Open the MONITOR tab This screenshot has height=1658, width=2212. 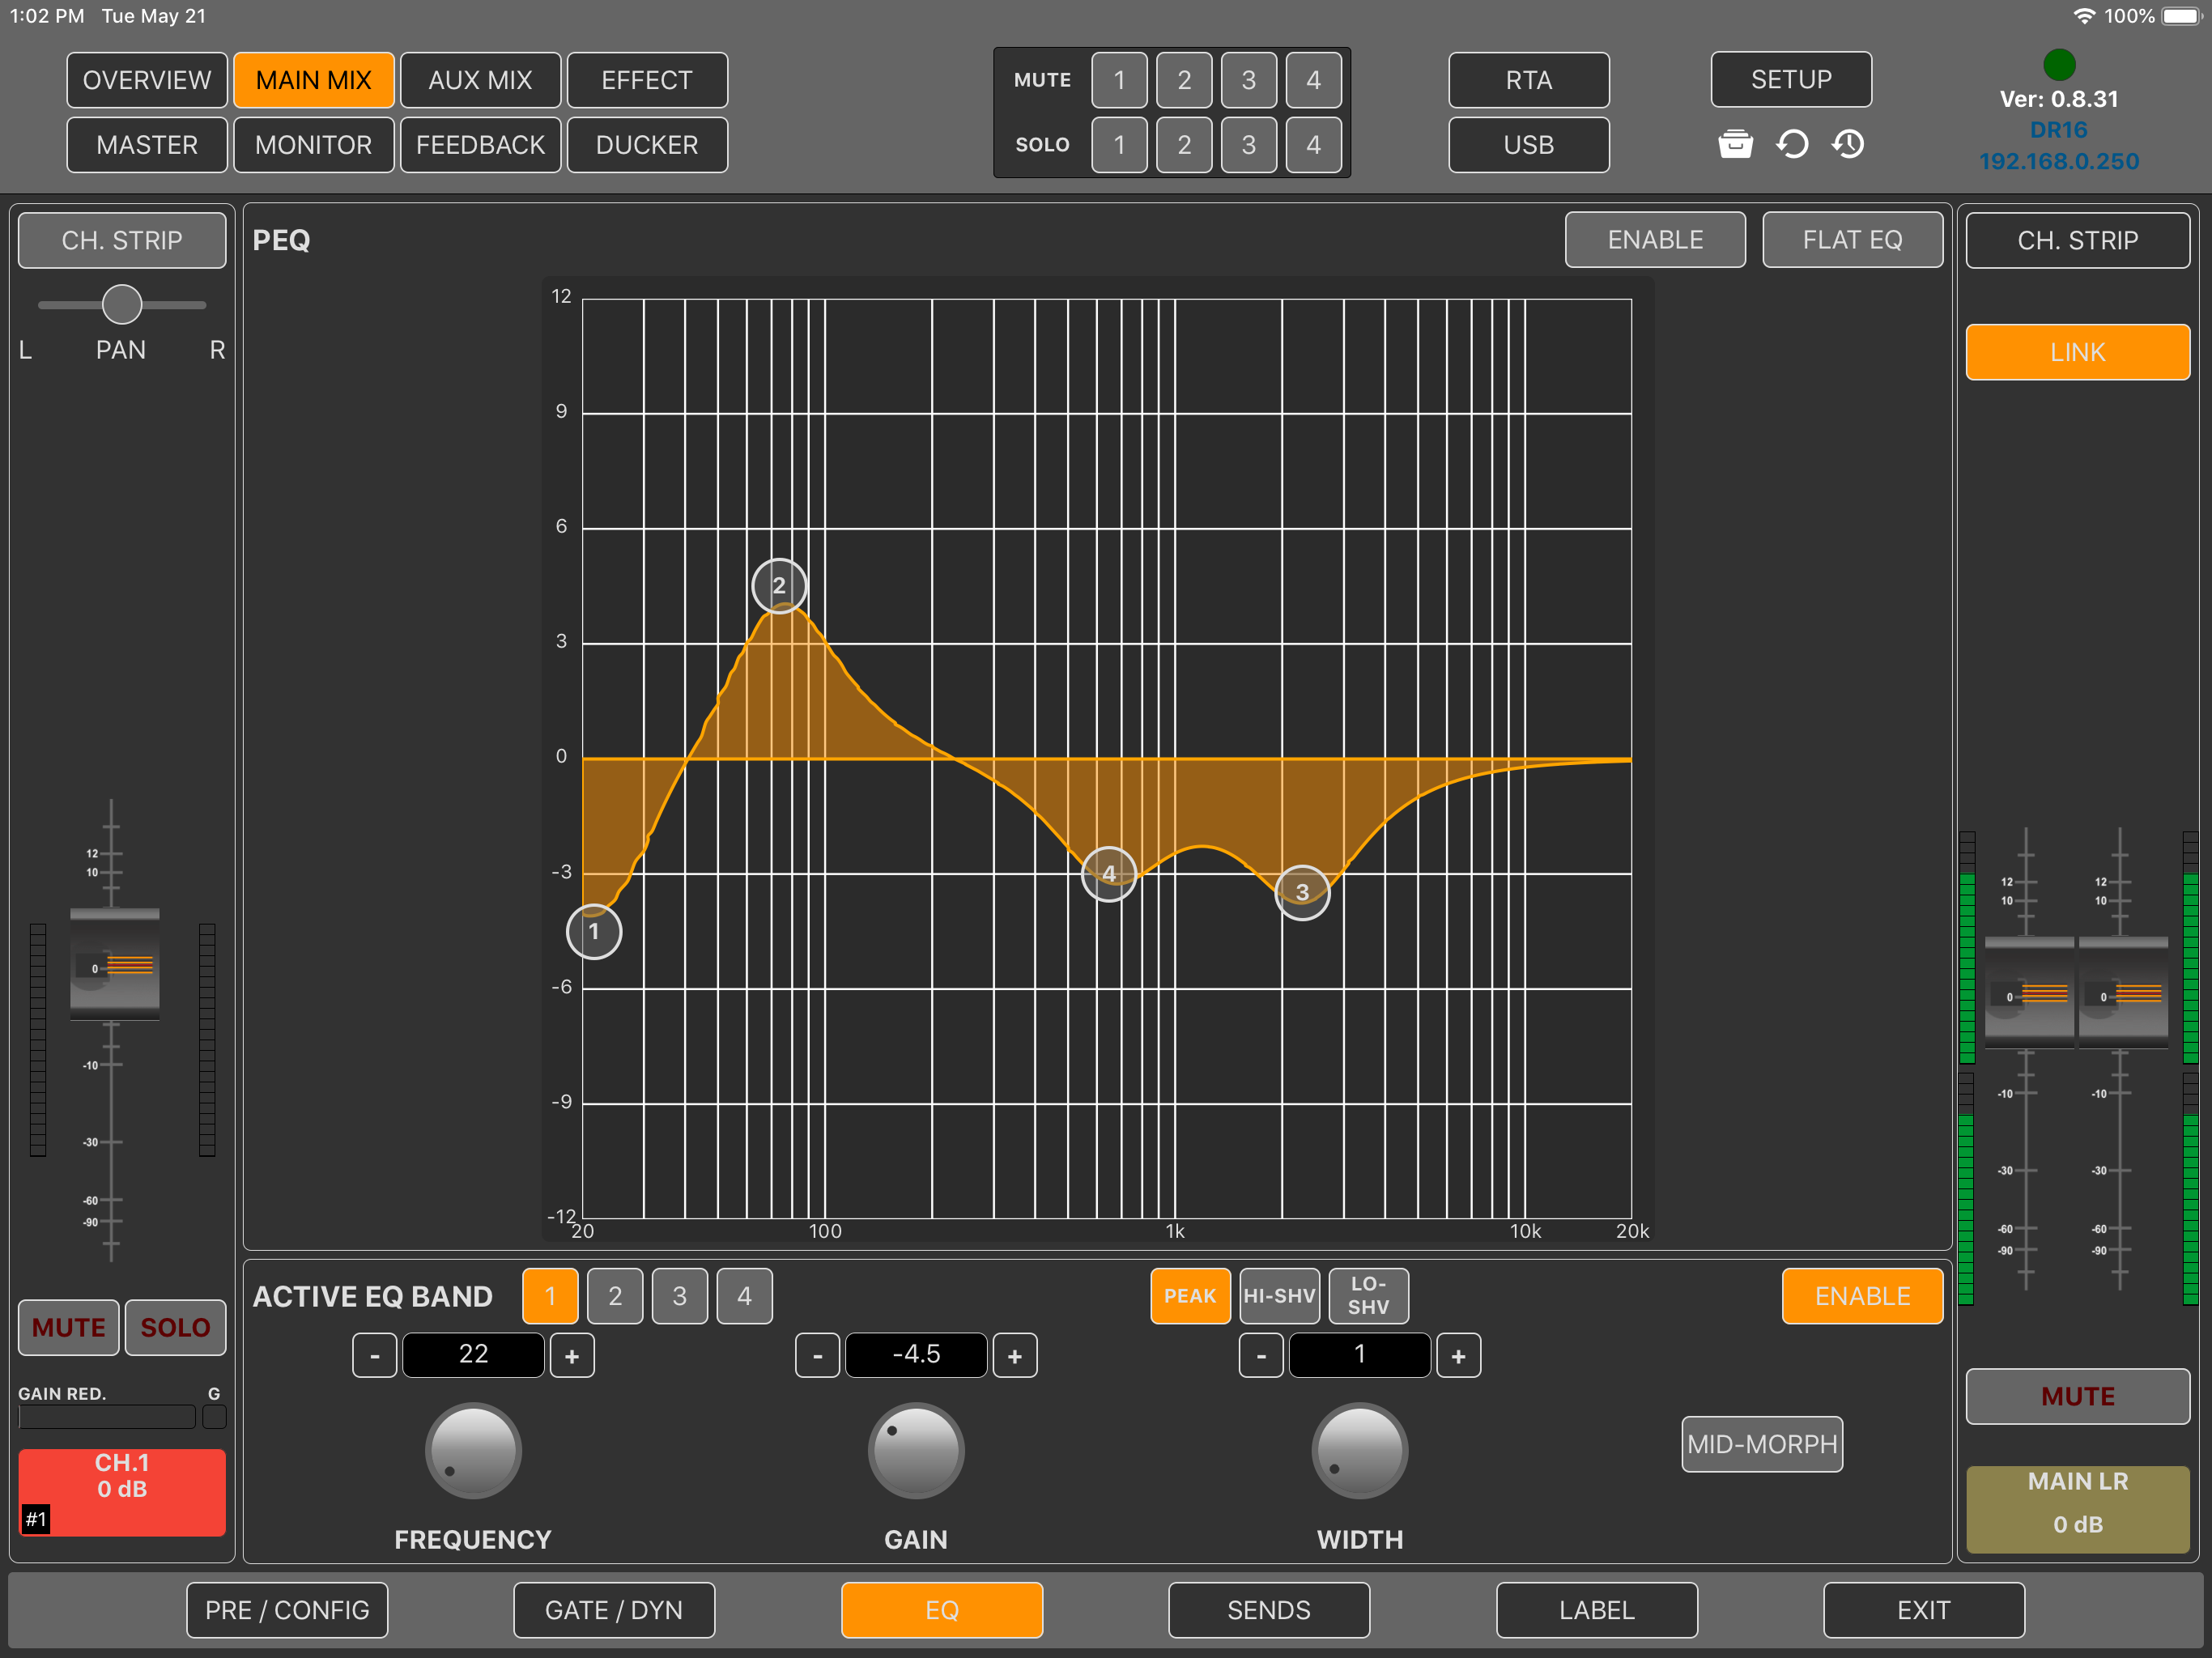point(313,145)
